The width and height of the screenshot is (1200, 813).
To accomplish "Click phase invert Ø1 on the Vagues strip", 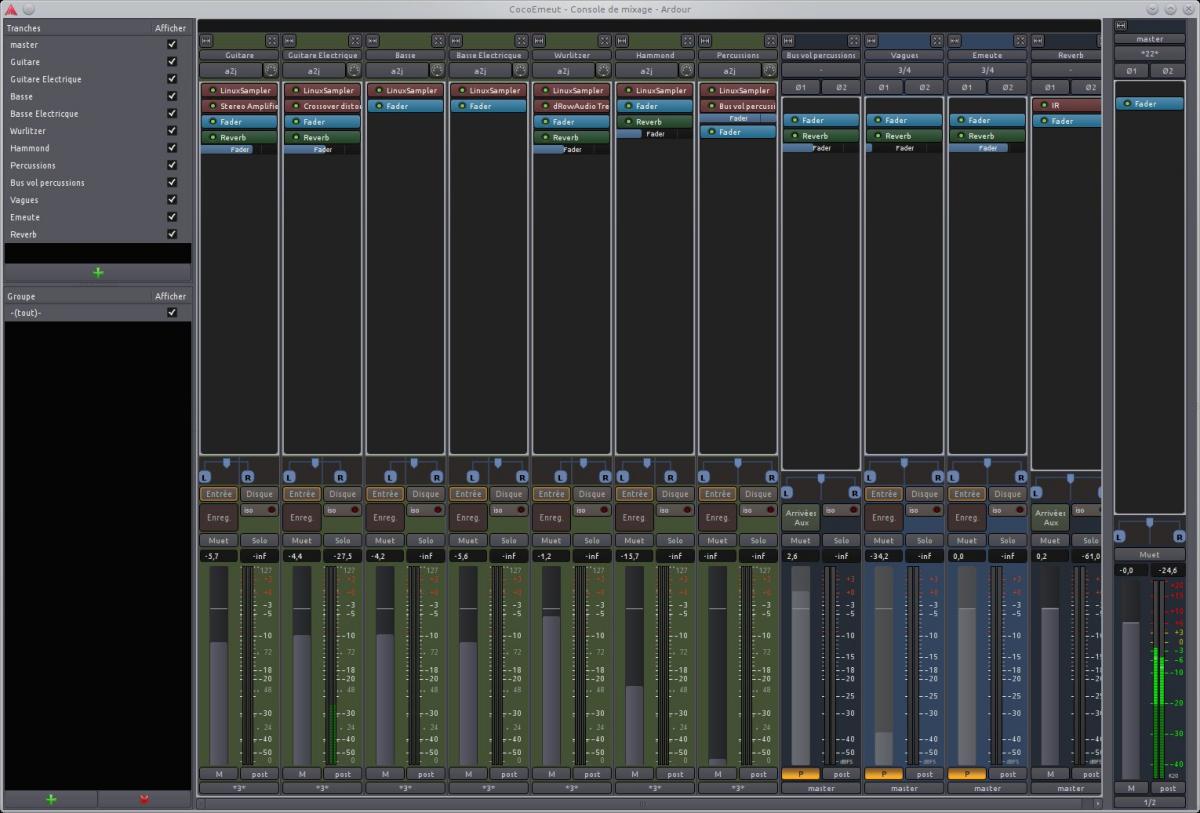I will (x=883, y=87).
